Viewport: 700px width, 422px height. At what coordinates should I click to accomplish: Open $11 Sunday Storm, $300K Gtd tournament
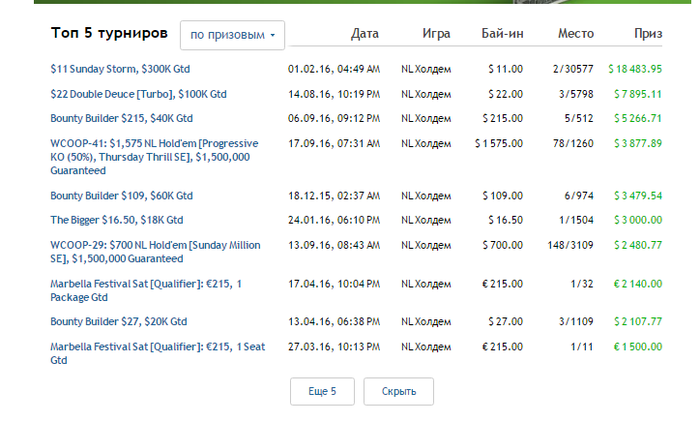120,69
